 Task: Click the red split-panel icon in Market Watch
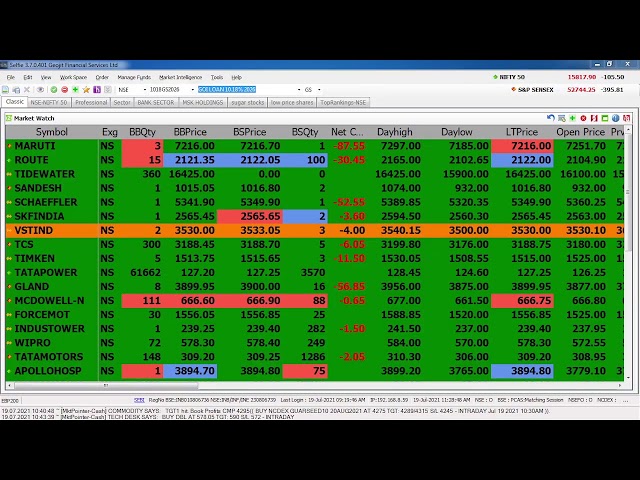pyautogui.click(x=594, y=118)
